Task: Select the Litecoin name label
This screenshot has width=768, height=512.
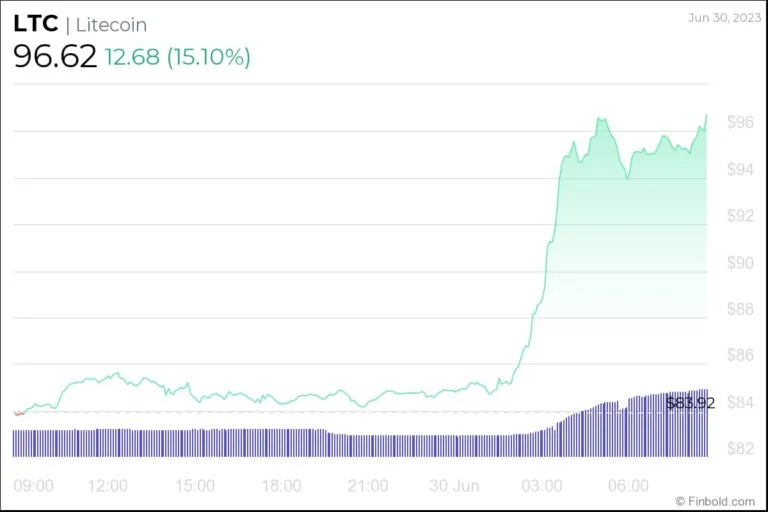Action: point(111,25)
